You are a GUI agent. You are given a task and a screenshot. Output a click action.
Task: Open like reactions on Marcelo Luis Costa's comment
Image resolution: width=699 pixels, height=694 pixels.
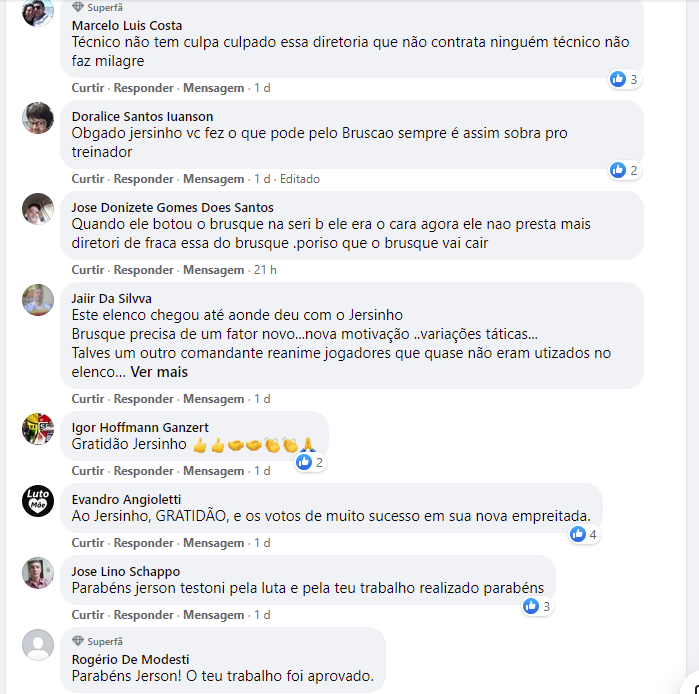coord(625,79)
